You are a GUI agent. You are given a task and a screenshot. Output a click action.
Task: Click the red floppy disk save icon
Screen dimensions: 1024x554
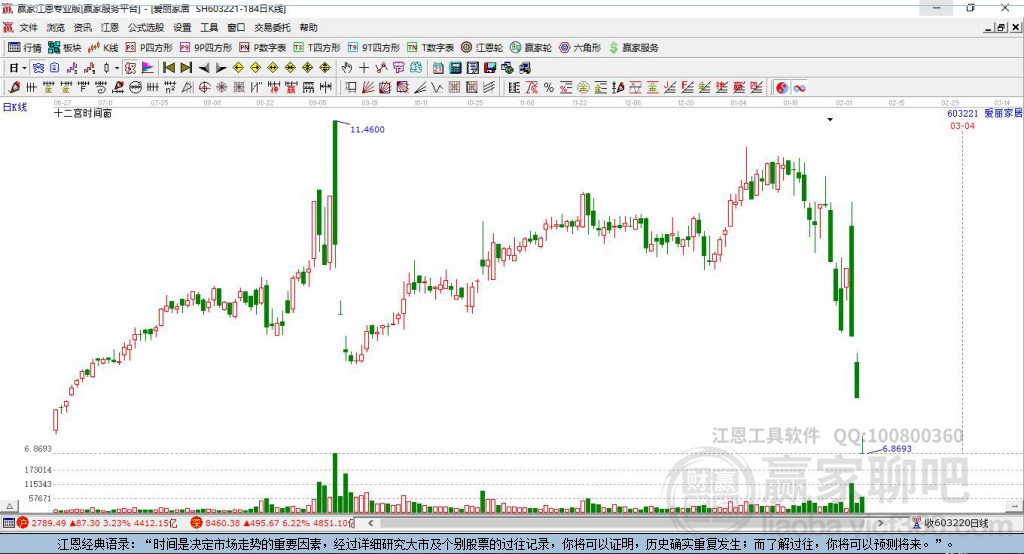point(490,68)
